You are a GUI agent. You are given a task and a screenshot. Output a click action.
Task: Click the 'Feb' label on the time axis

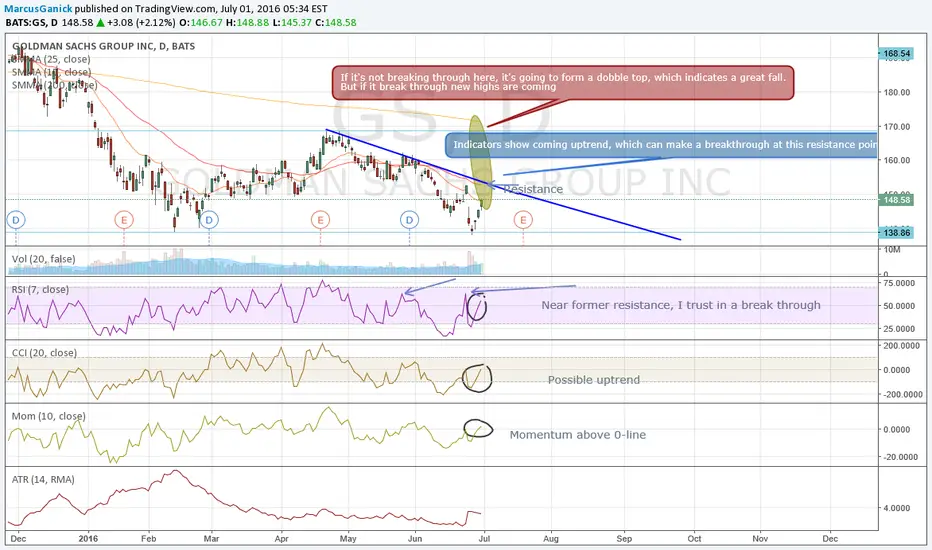149,539
